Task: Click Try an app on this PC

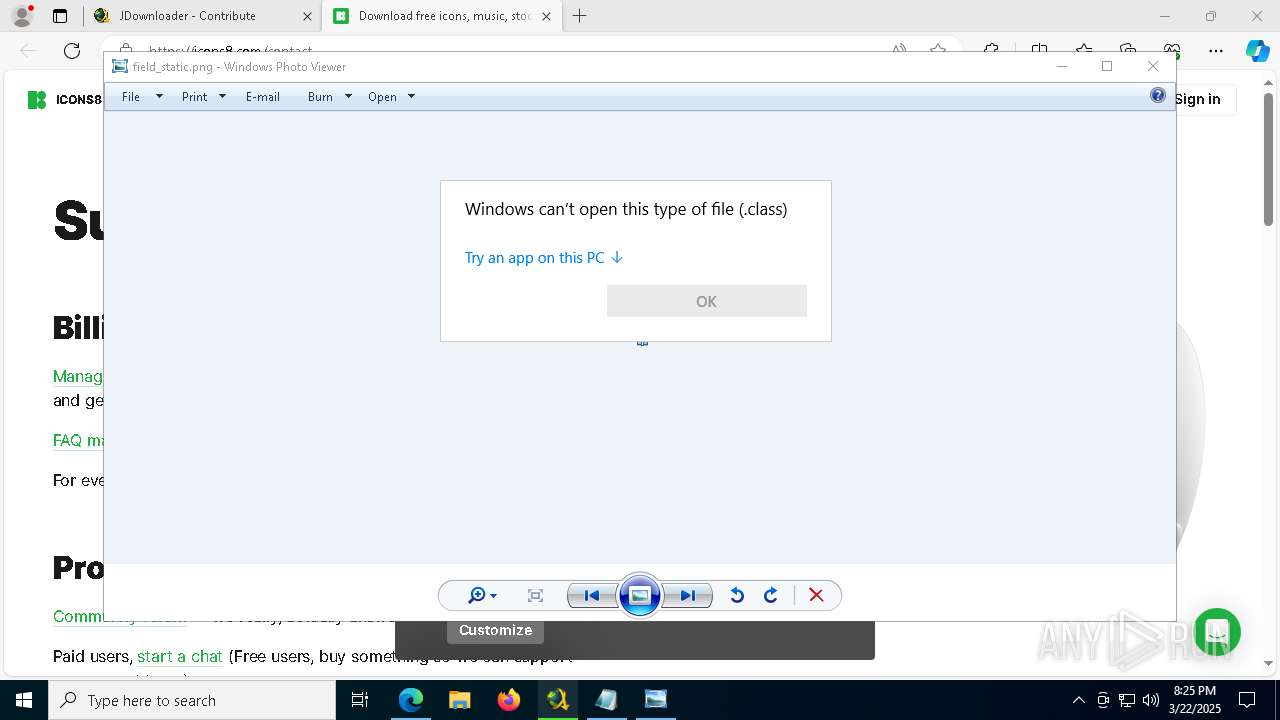Action: (x=544, y=258)
